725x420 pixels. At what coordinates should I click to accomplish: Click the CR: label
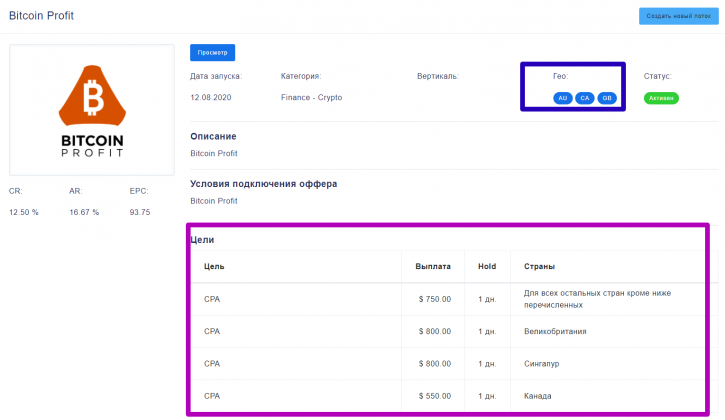(x=15, y=191)
